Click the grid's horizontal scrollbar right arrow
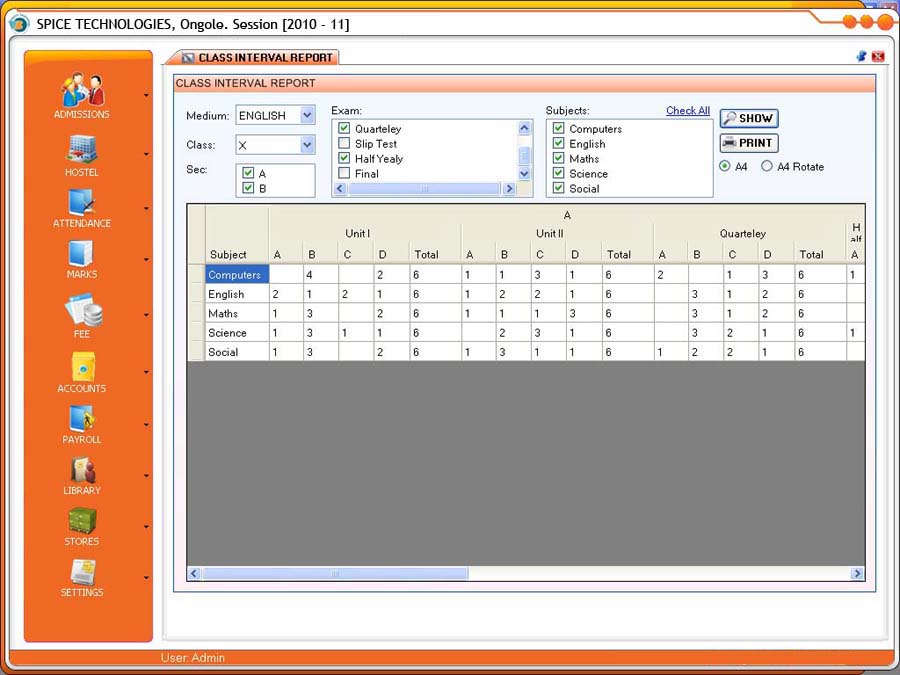Viewport: 900px width, 675px height. pyautogui.click(x=857, y=574)
